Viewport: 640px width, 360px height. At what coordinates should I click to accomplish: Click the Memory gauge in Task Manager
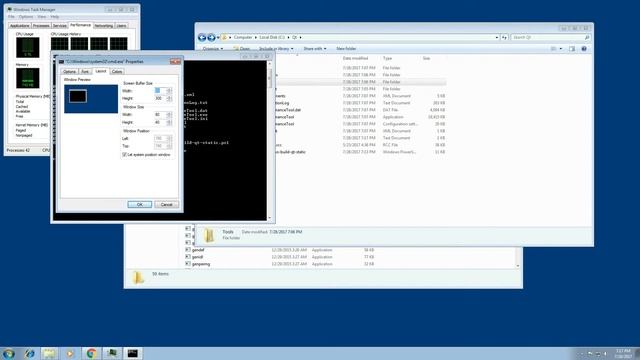(28, 78)
